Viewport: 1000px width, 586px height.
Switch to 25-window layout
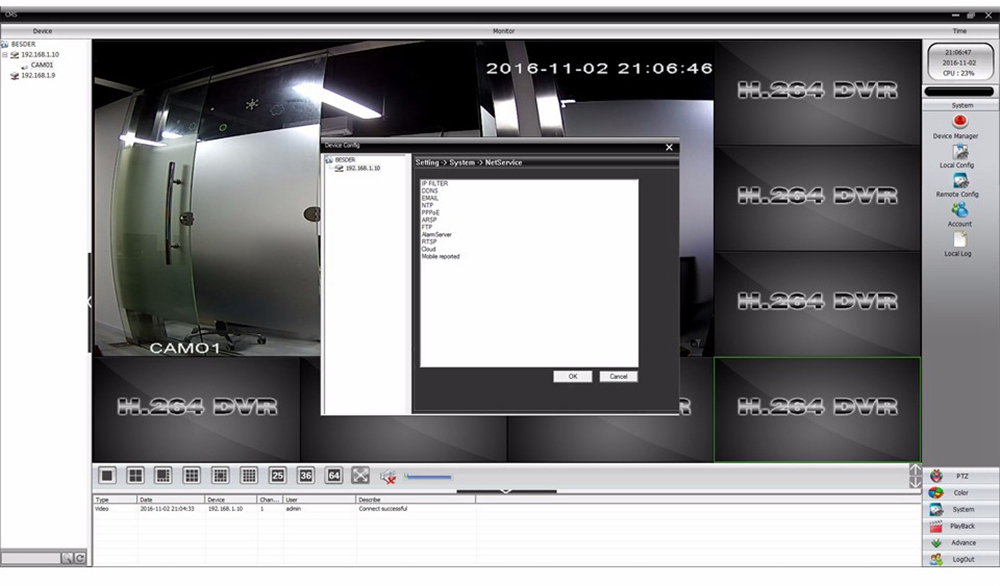(x=277, y=475)
